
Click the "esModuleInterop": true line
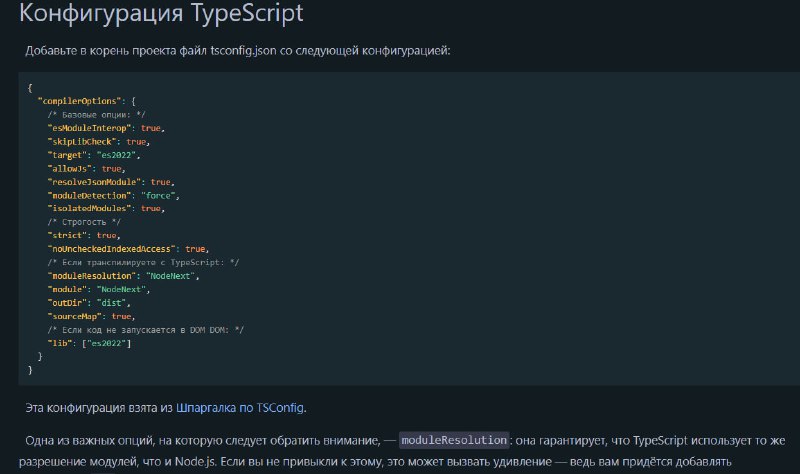(x=106, y=128)
